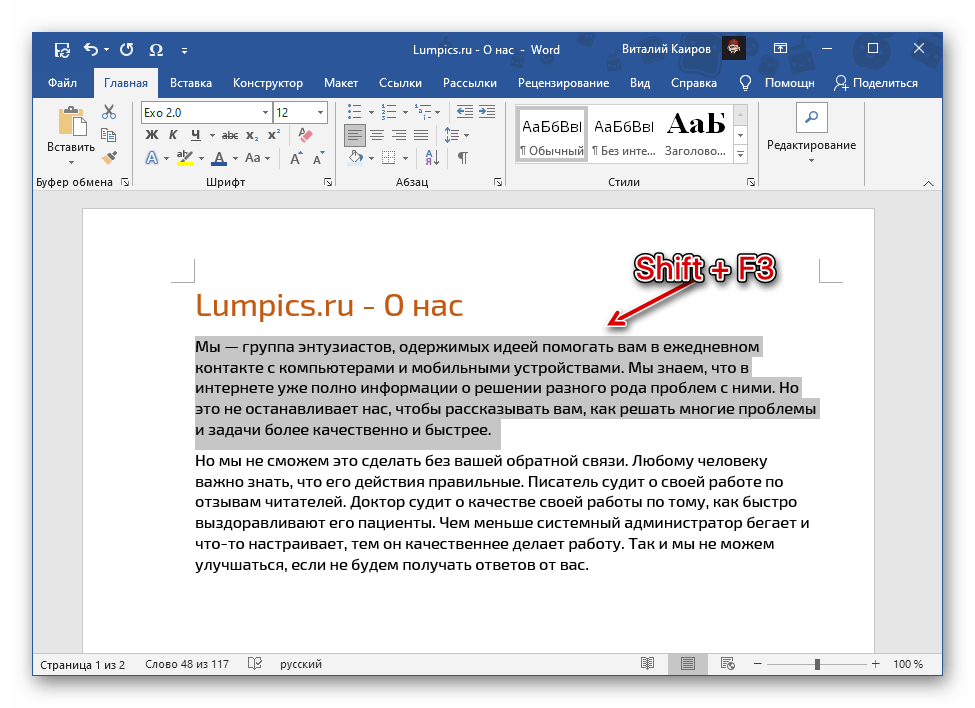Viewport: 975px width, 708px height.
Task: Open the Файл tab
Action: coord(62,83)
